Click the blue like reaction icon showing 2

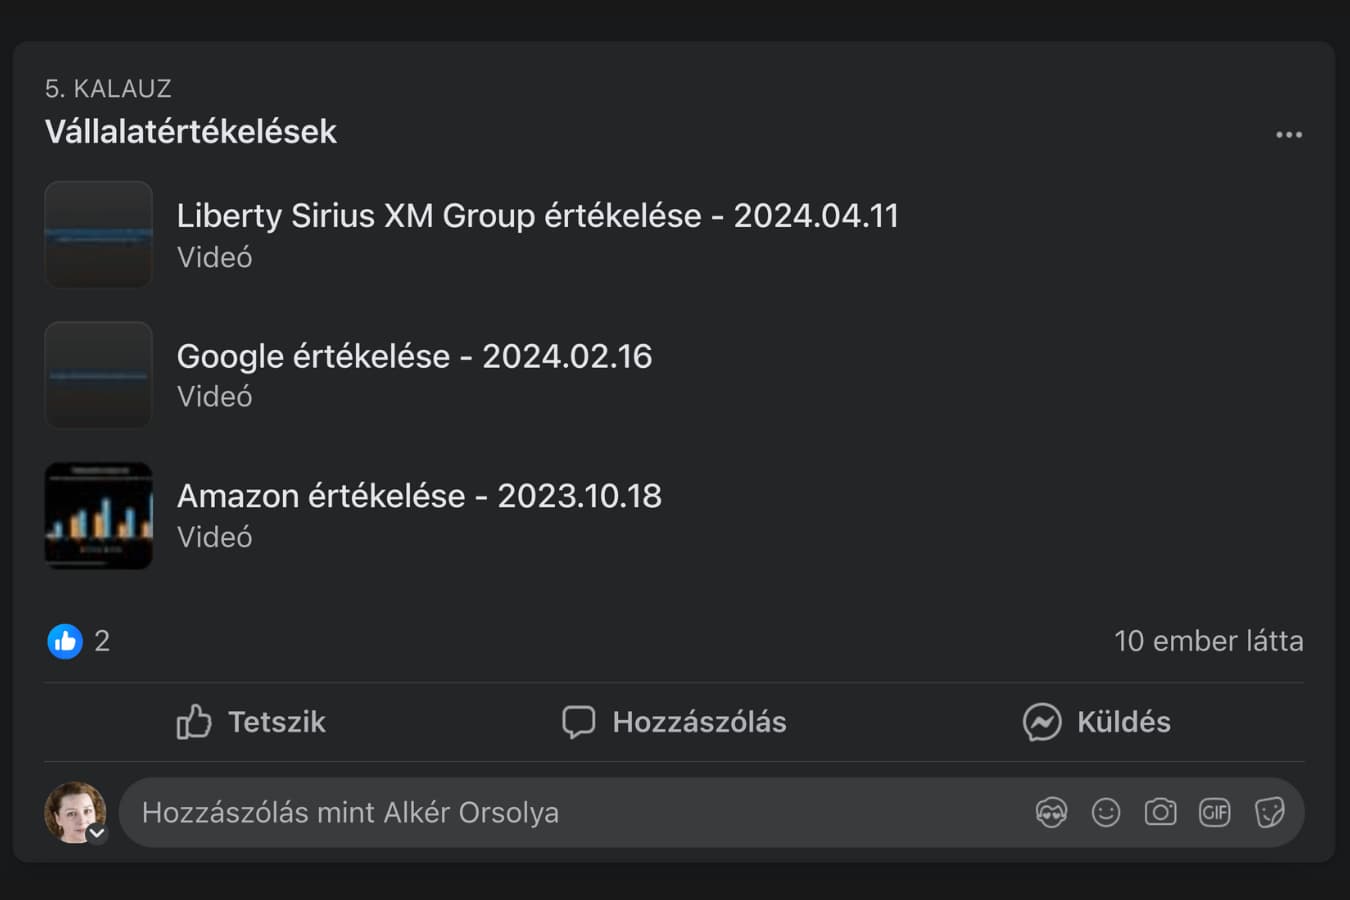(64, 641)
